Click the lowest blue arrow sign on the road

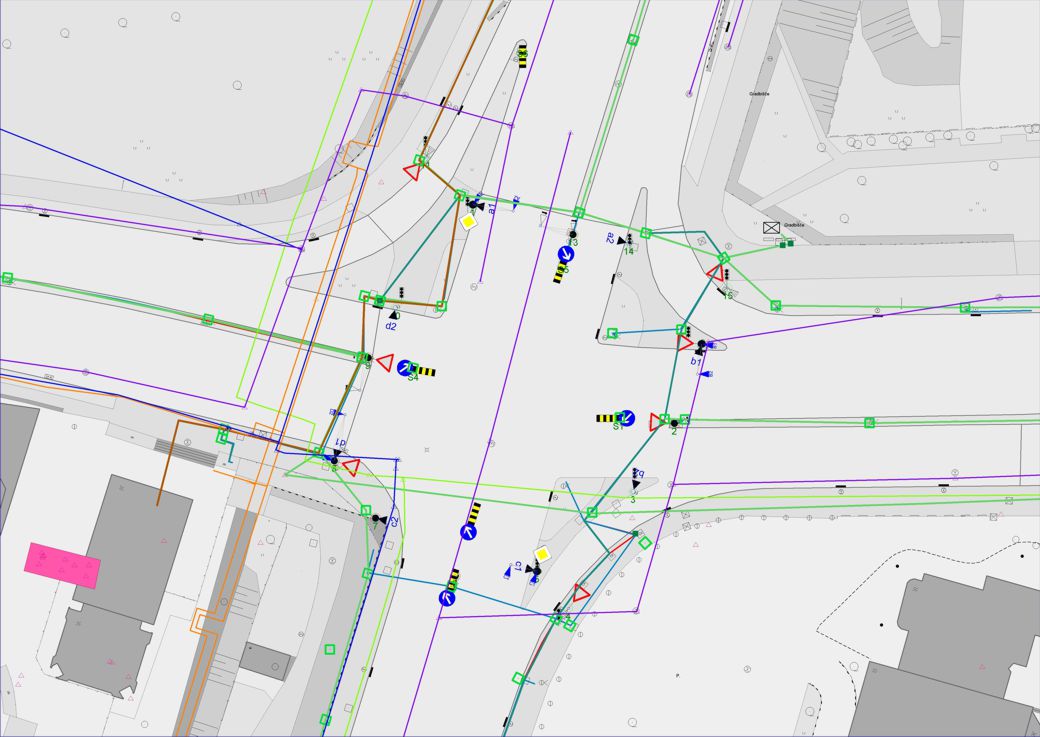(x=446, y=598)
